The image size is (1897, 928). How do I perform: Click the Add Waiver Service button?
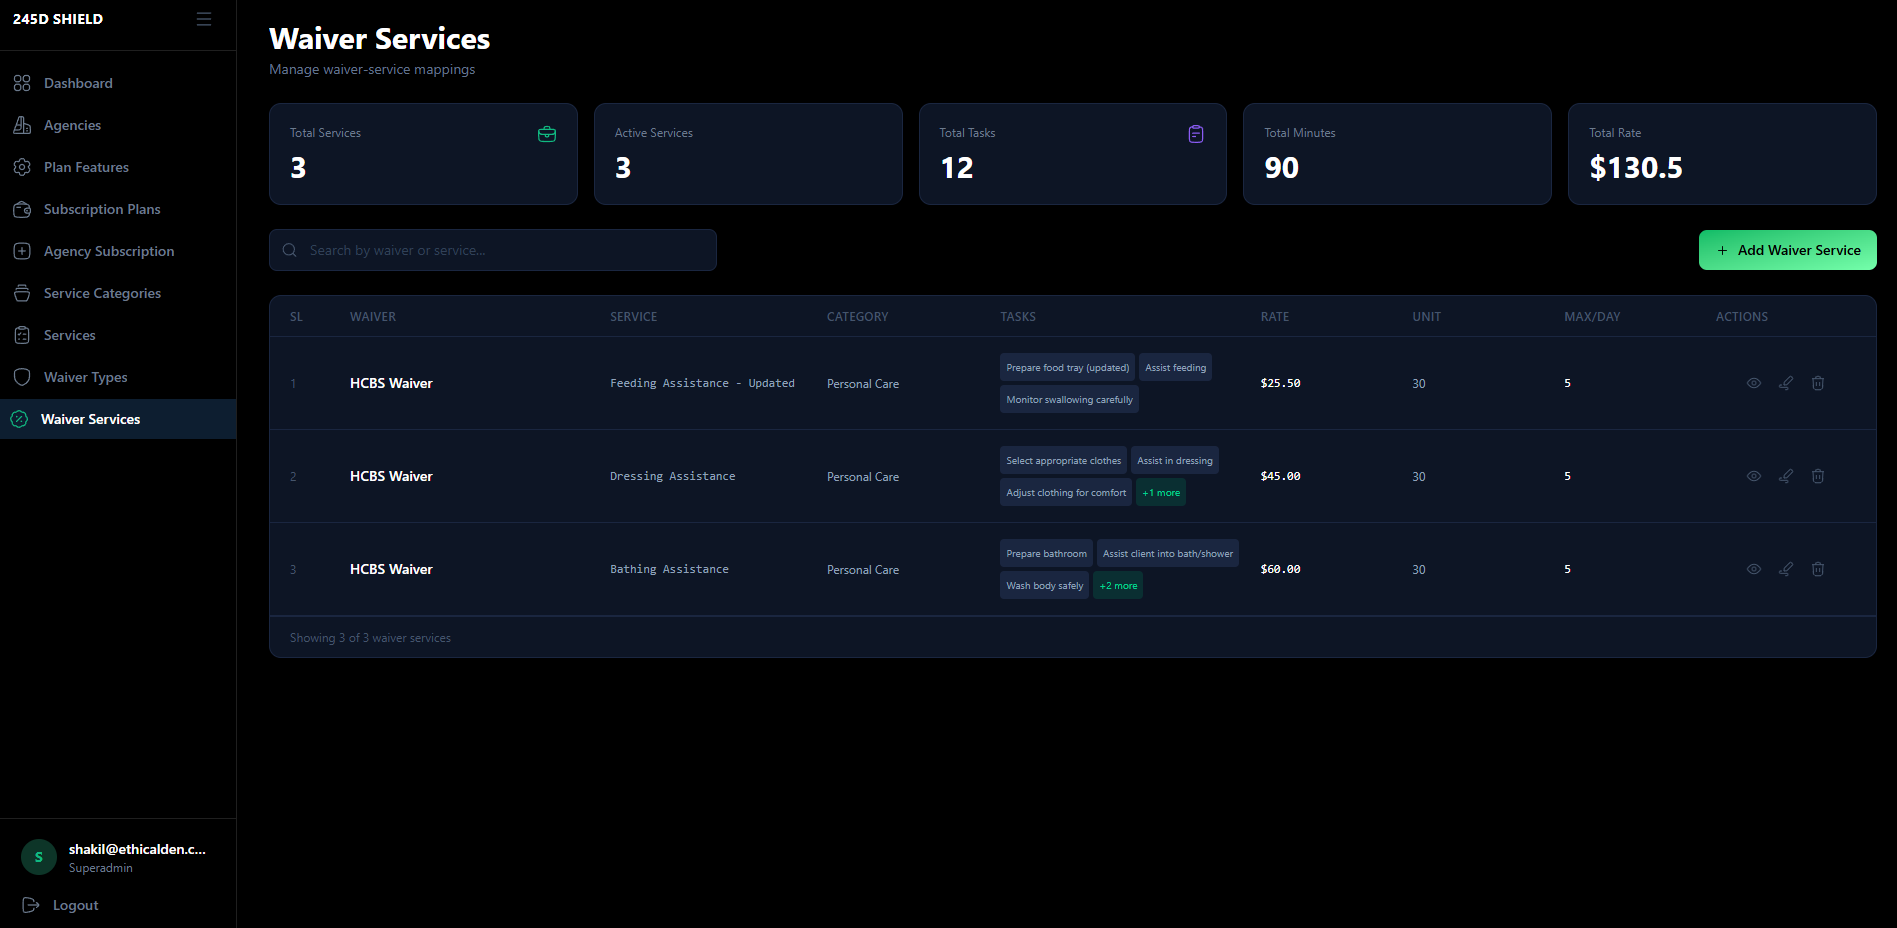tap(1787, 250)
